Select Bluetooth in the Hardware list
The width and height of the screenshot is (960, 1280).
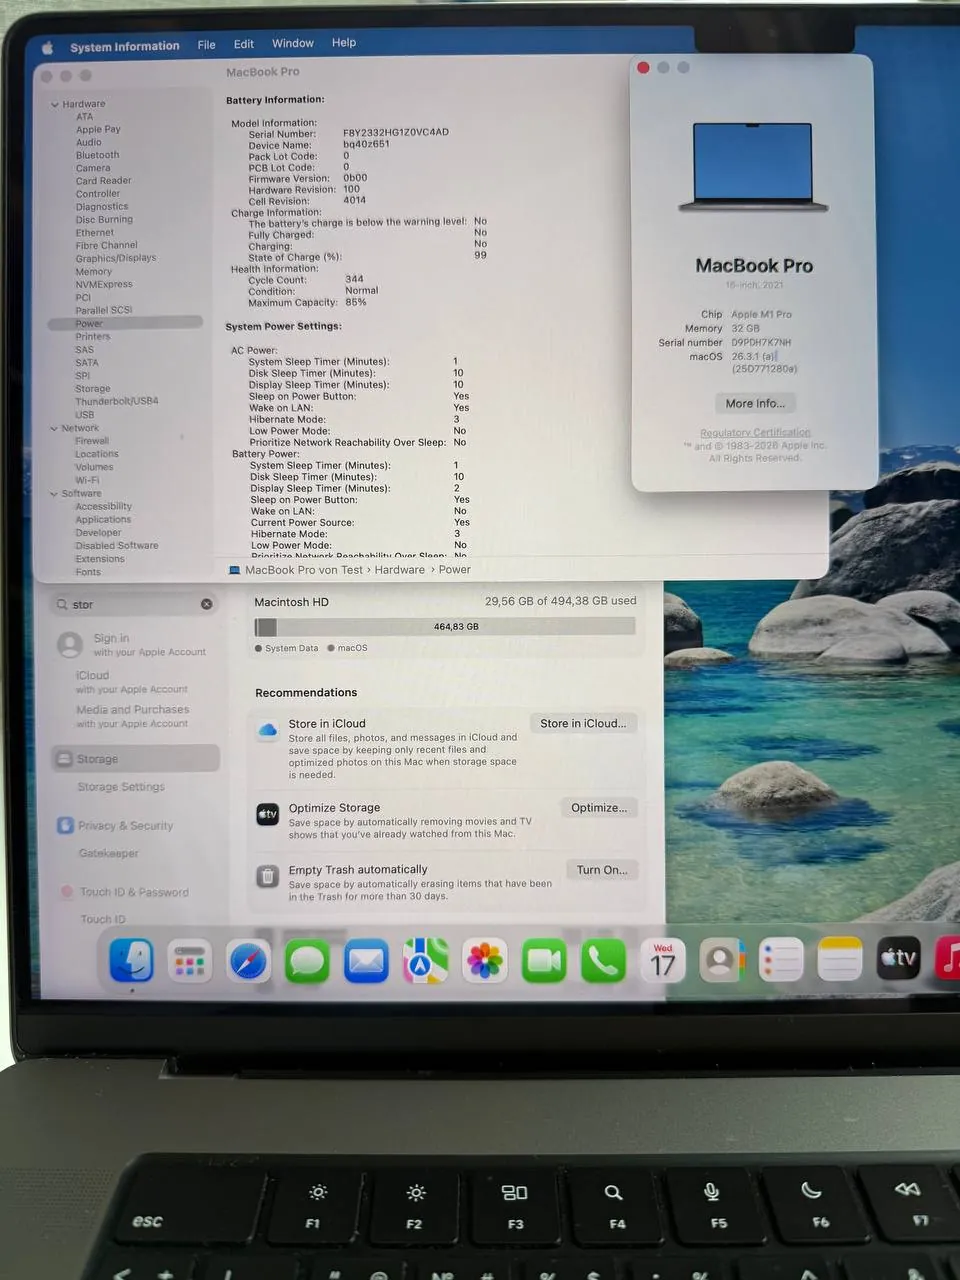(x=97, y=155)
